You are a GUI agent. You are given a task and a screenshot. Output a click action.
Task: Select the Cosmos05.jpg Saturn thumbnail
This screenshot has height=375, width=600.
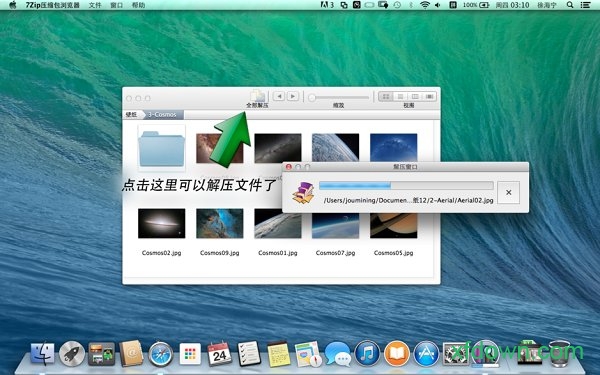[393, 226]
